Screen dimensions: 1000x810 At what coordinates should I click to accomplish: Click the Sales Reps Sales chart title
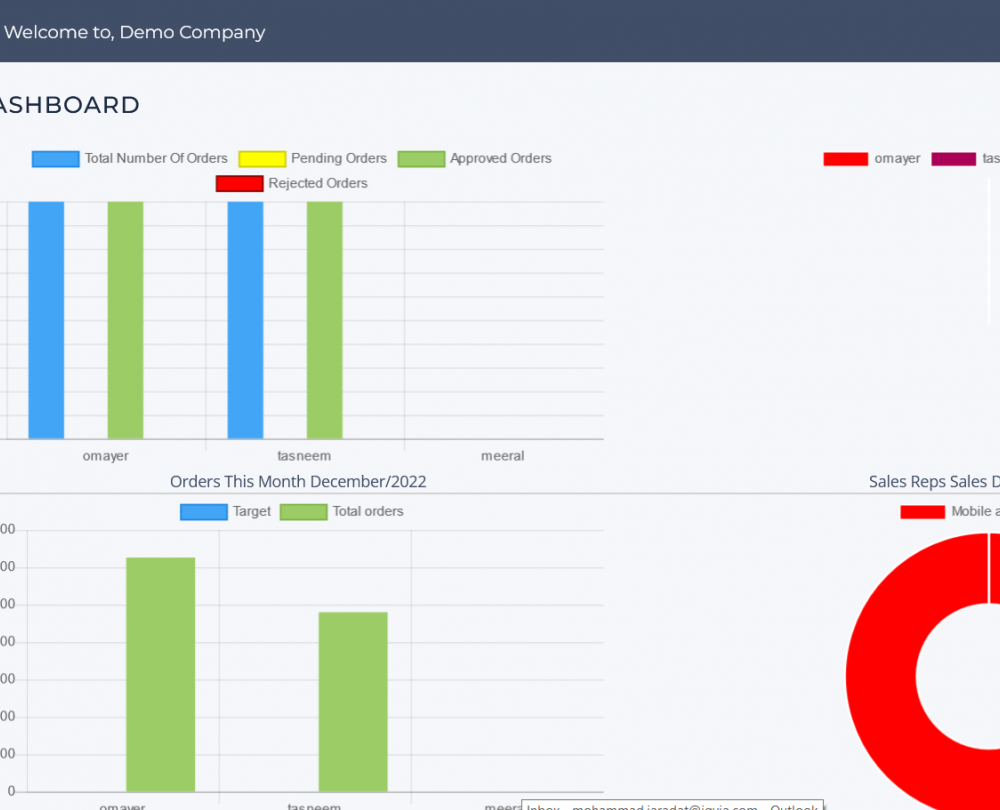point(934,482)
